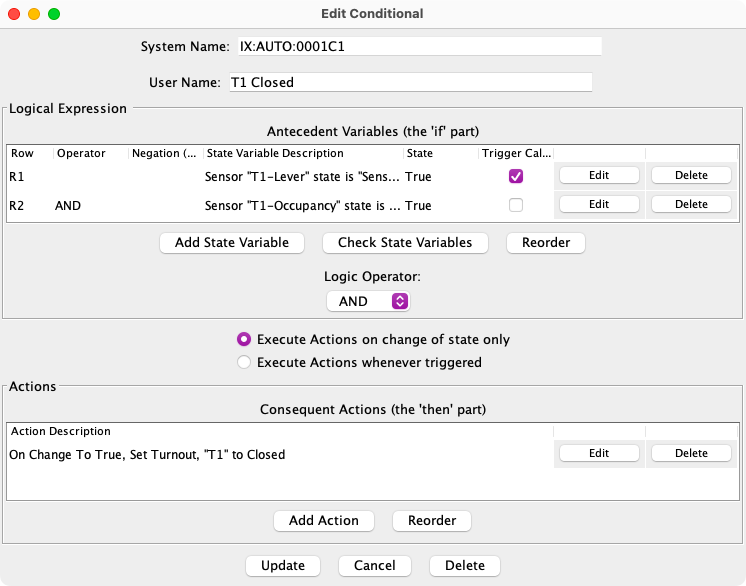Click Check State Variables button
Viewport: 746px width, 586px height.
(x=405, y=242)
